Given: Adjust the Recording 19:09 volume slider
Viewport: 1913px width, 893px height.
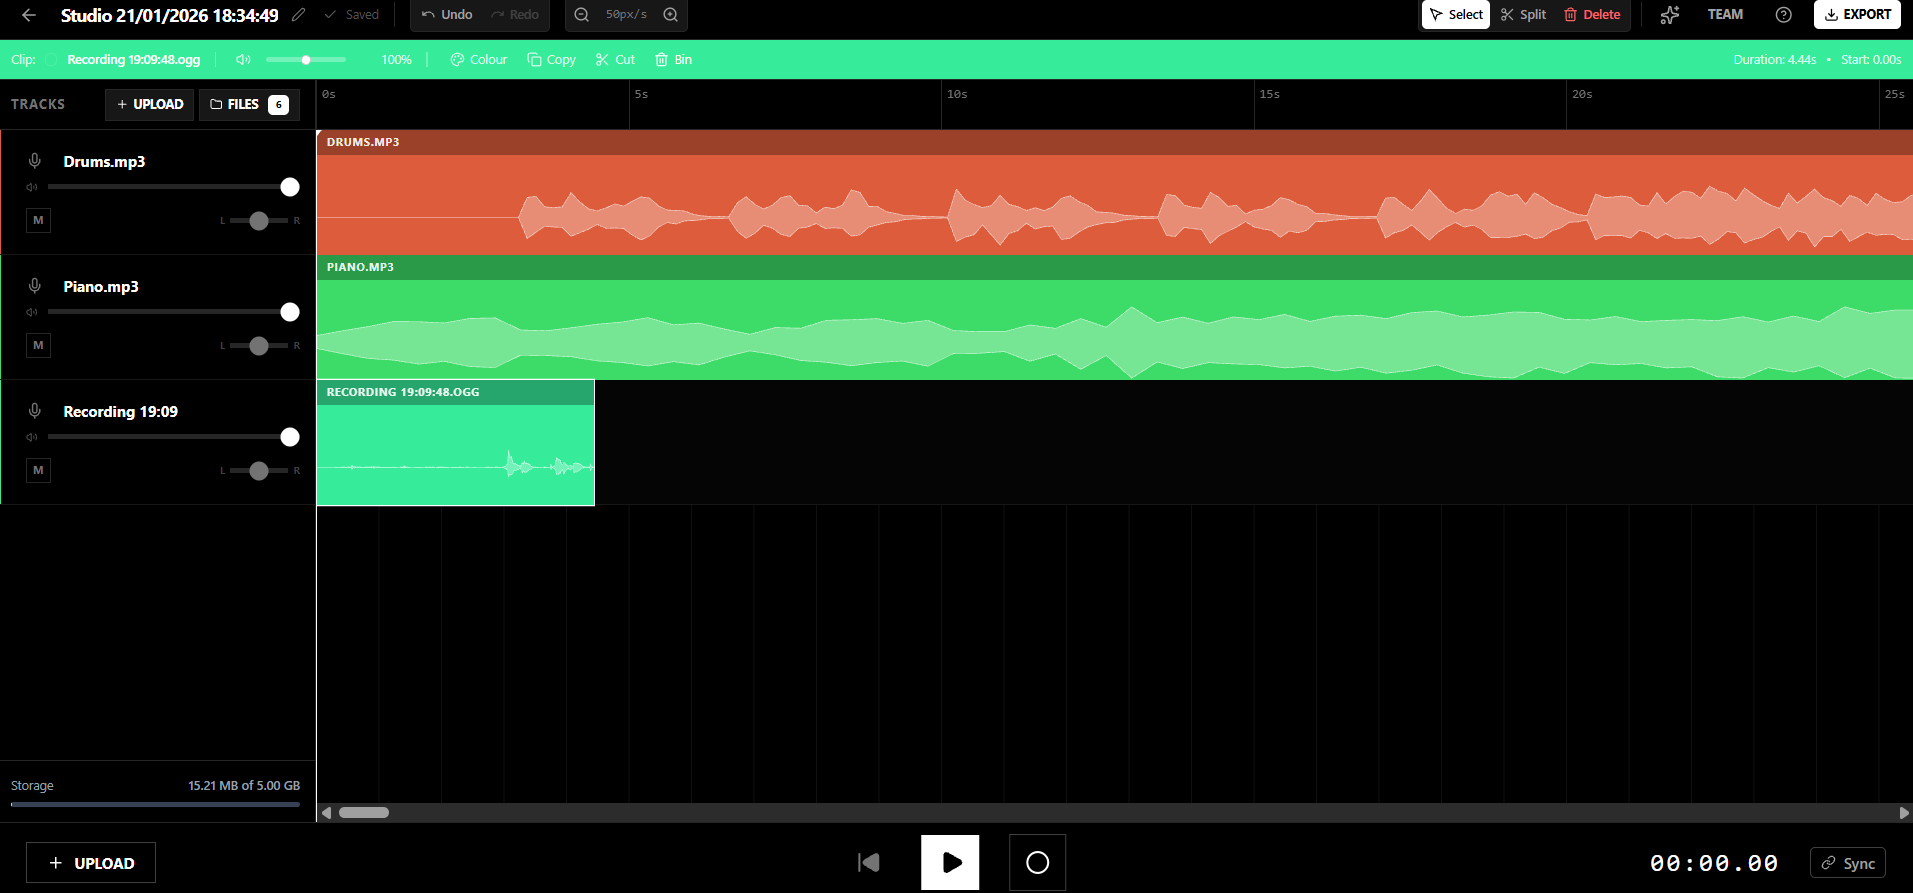Looking at the screenshot, I should tap(174, 437).
